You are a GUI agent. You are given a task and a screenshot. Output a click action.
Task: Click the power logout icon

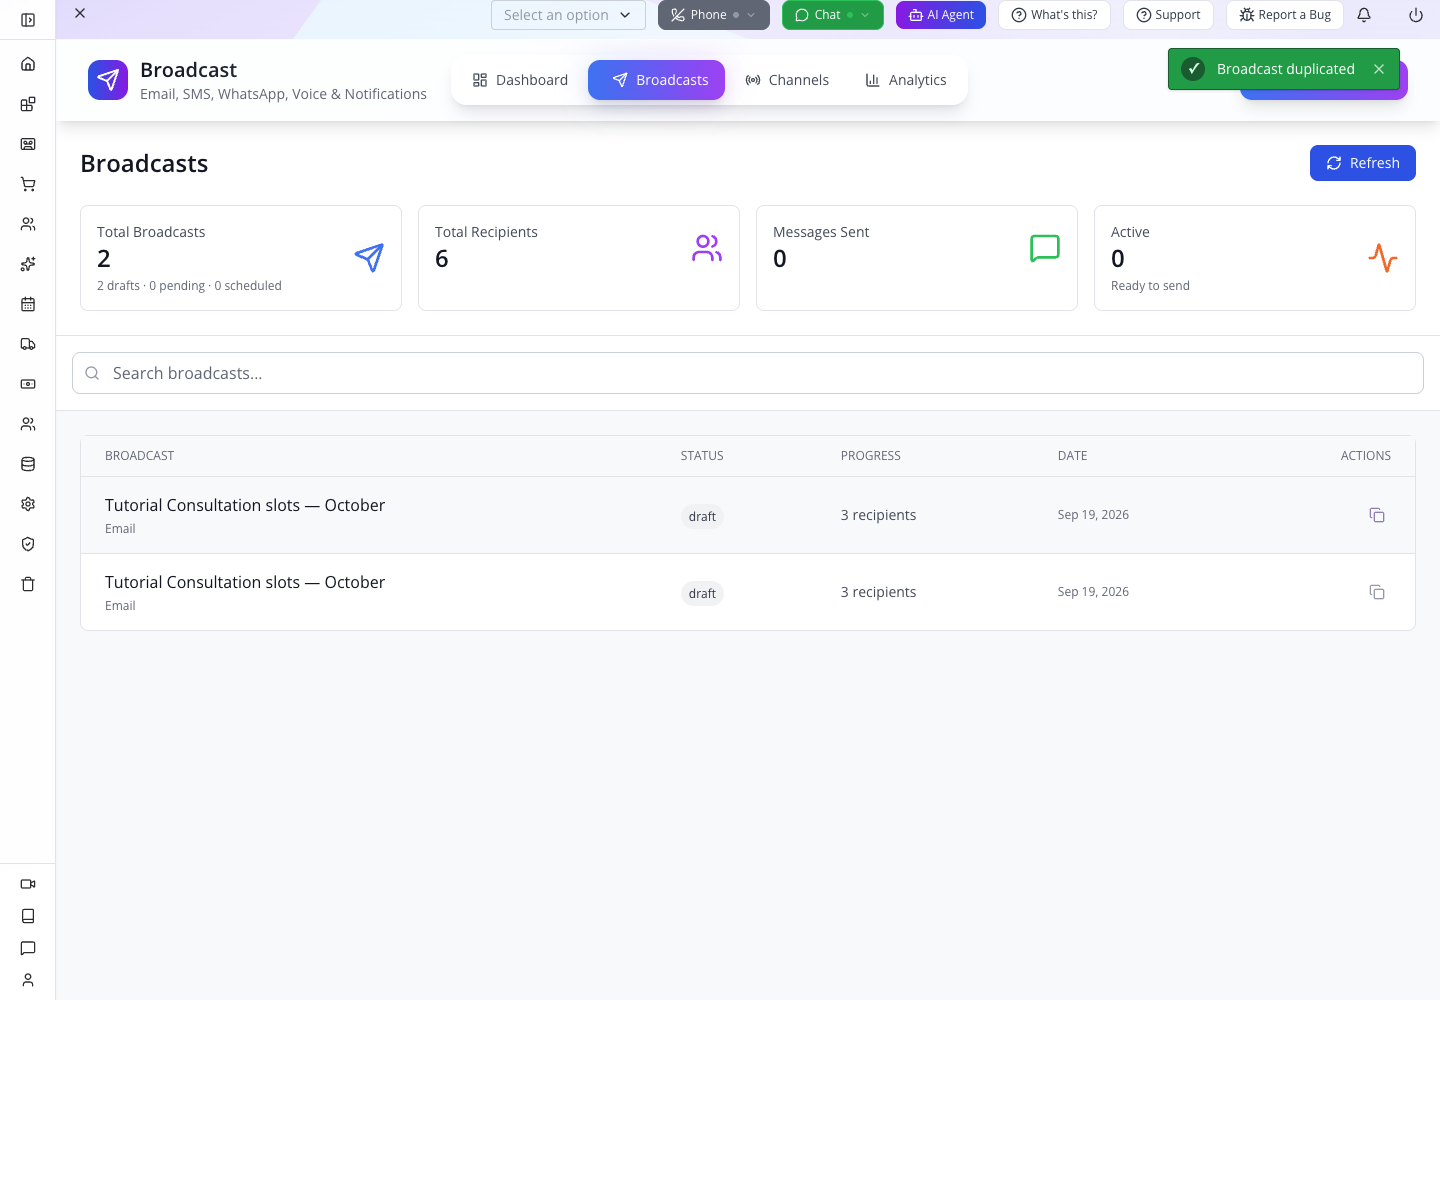[1416, 15]
